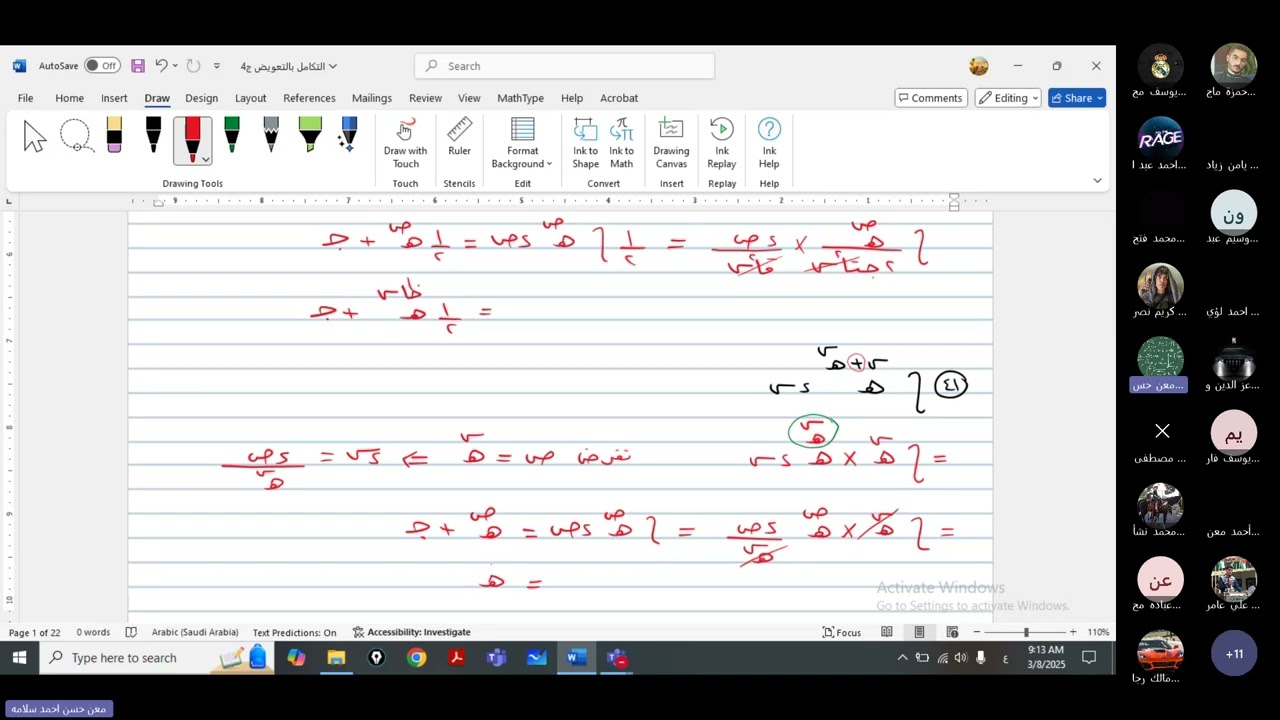Click the Page 1 of 22 indicator

click(35, 632)
